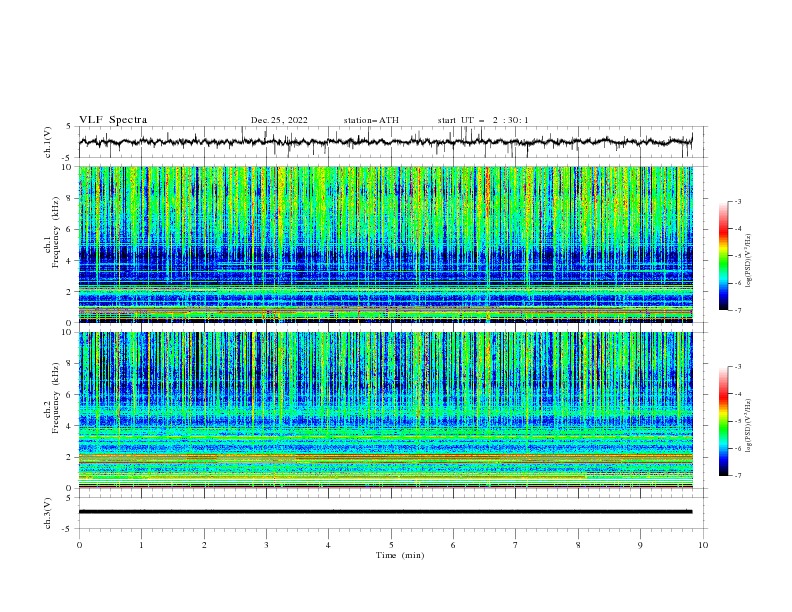Click the log(PSD) label beside ch.2 colorbar
The width and height of the screenshot is (792, 612).
click(x=749, y=426)
